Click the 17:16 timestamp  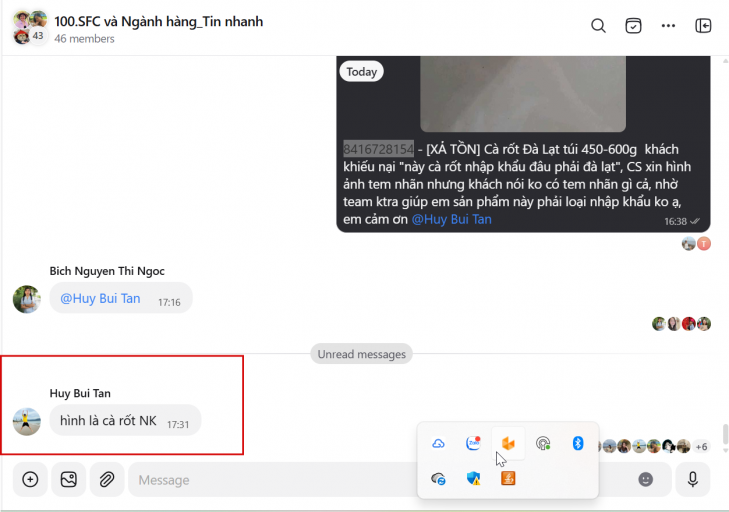[169, 302]
